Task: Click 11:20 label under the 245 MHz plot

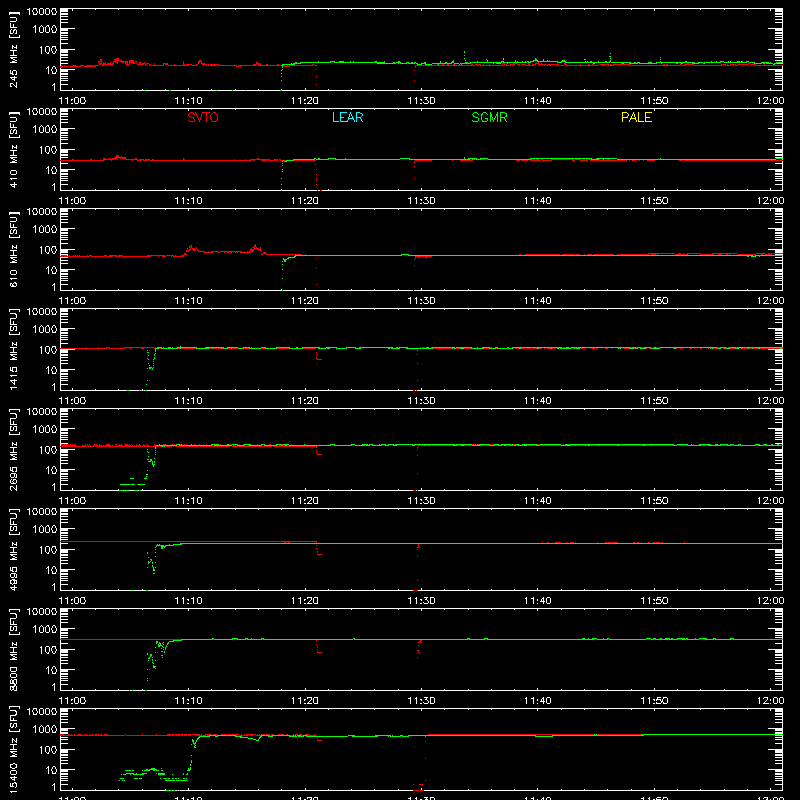Action: tap(305, 101)
